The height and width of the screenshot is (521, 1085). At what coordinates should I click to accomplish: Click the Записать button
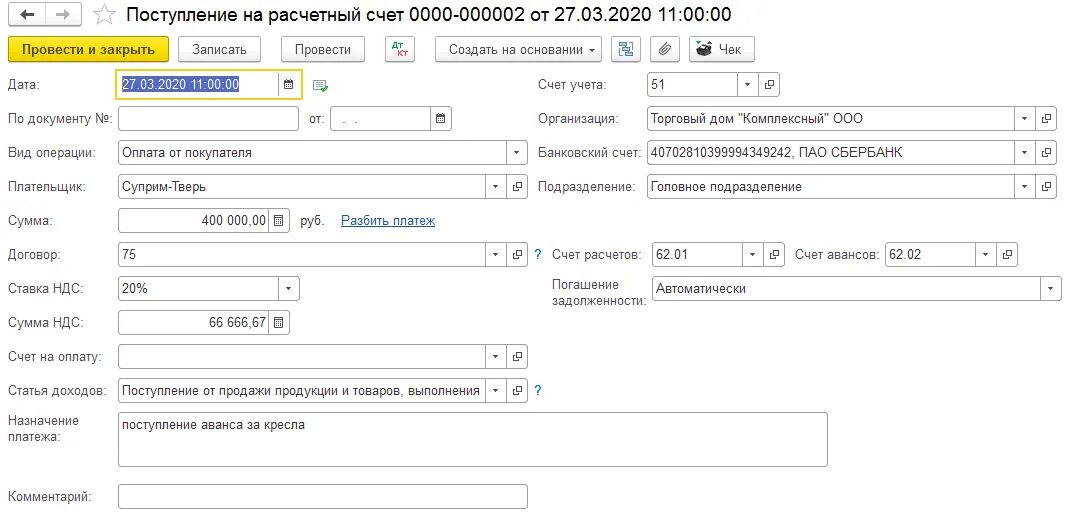pyautogui.click(x=219, y=49)
